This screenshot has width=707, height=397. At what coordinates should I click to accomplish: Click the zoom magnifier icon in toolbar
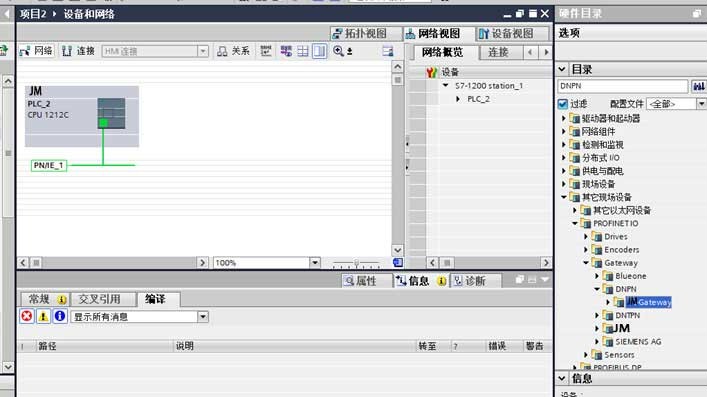click(338, 51)
